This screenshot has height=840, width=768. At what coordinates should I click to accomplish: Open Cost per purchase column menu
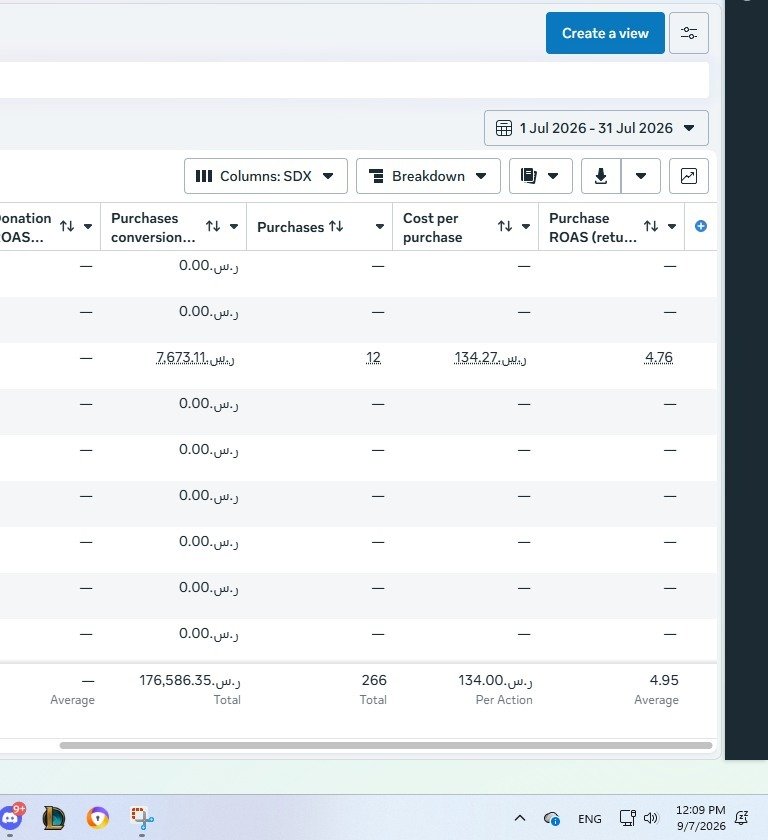[x=526, y=227]
